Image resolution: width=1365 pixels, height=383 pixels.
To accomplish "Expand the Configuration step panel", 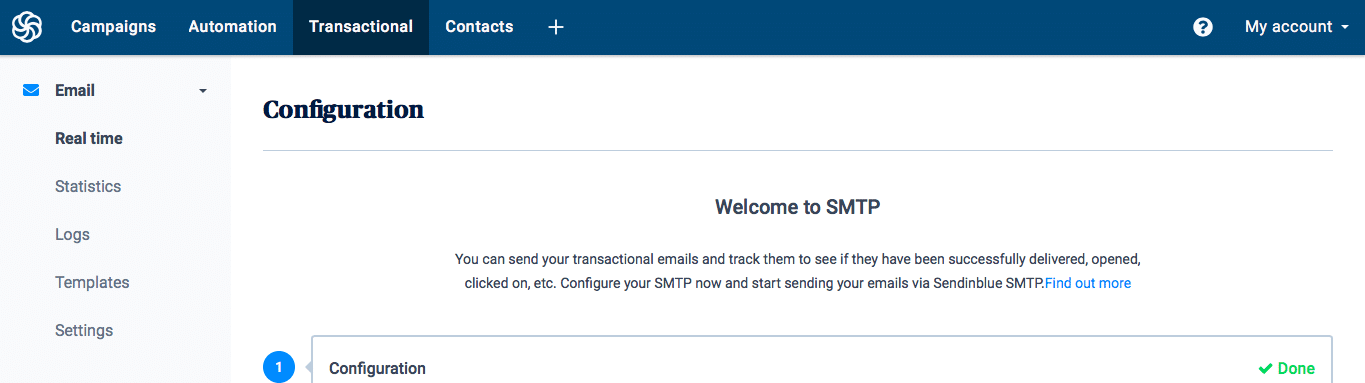I will click(x=822, y=360).
